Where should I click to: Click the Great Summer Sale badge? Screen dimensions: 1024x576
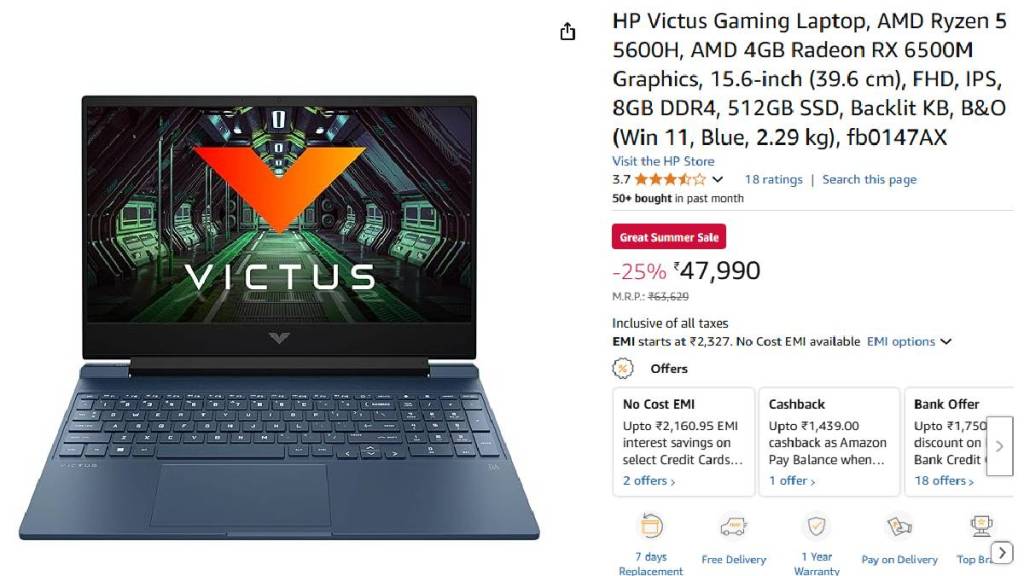pos(669,237)
